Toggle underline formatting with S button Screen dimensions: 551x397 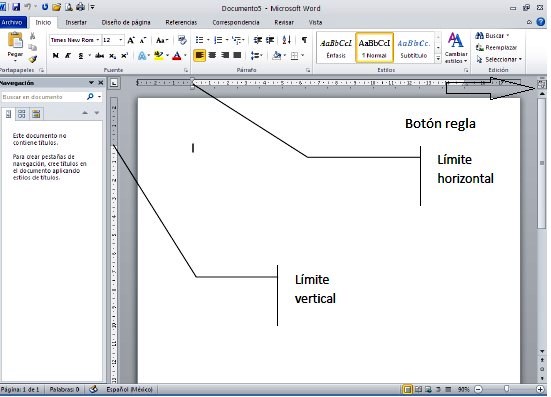pyautogui.click(x=80, y=56)
